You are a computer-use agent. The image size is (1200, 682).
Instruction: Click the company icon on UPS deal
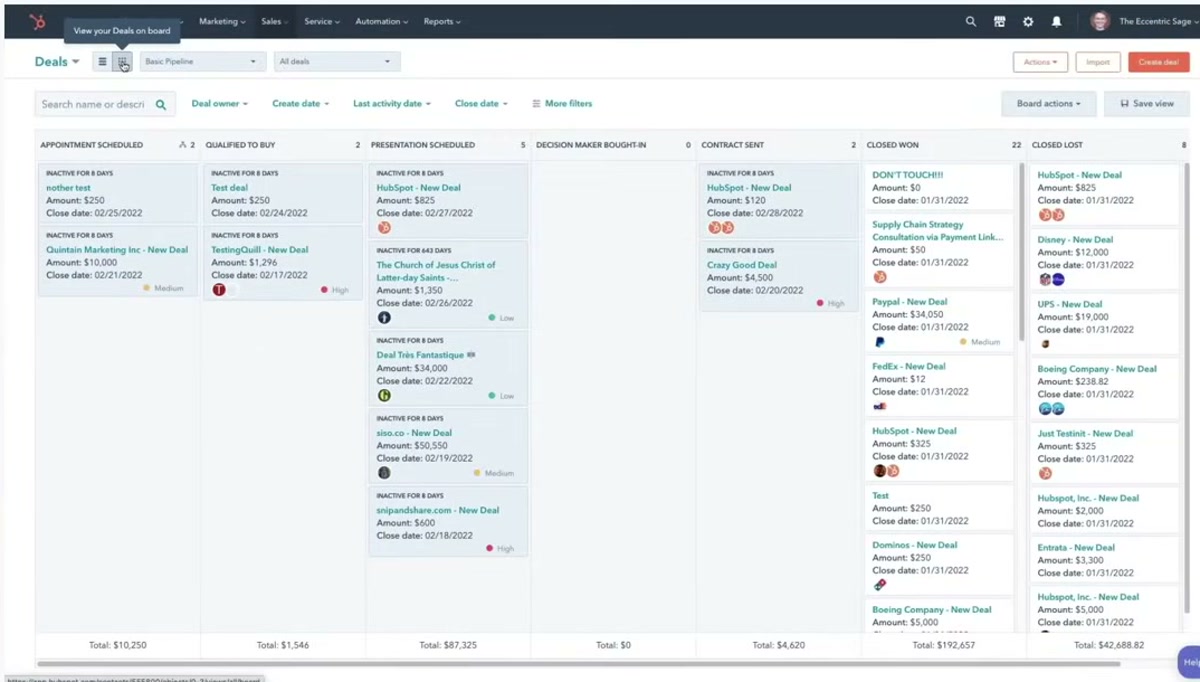pos(1045,343)
